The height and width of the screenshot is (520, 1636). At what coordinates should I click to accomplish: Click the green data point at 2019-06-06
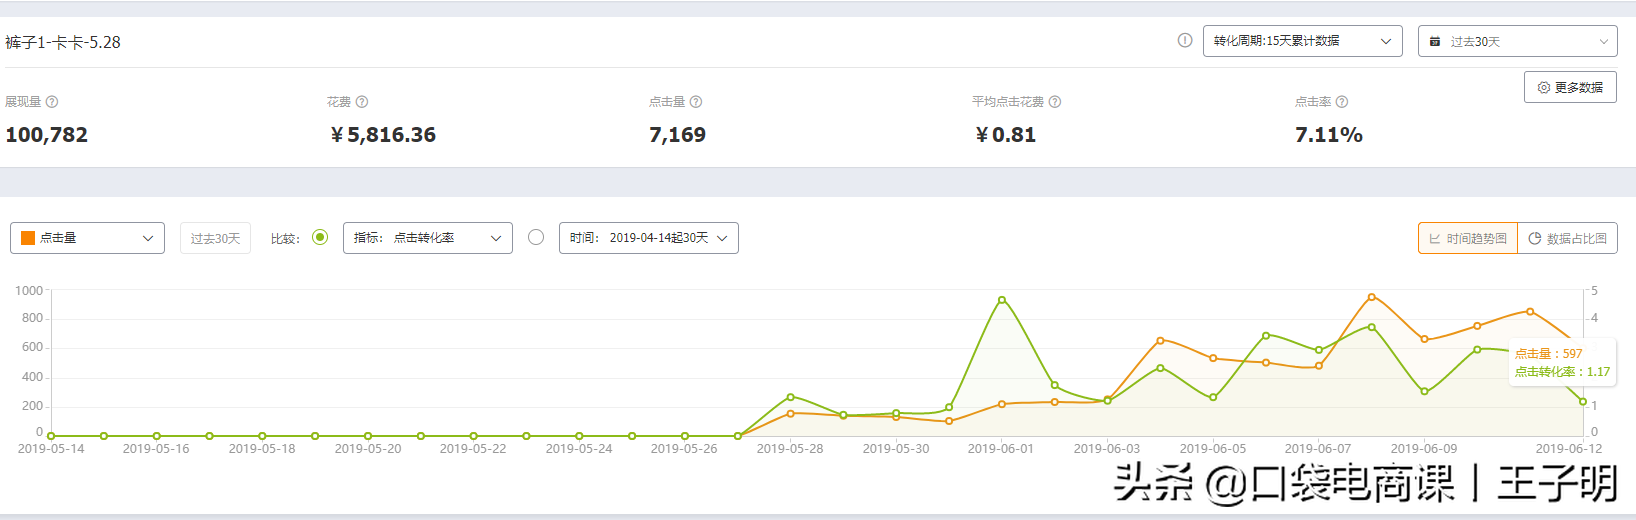pos(1266,336)
